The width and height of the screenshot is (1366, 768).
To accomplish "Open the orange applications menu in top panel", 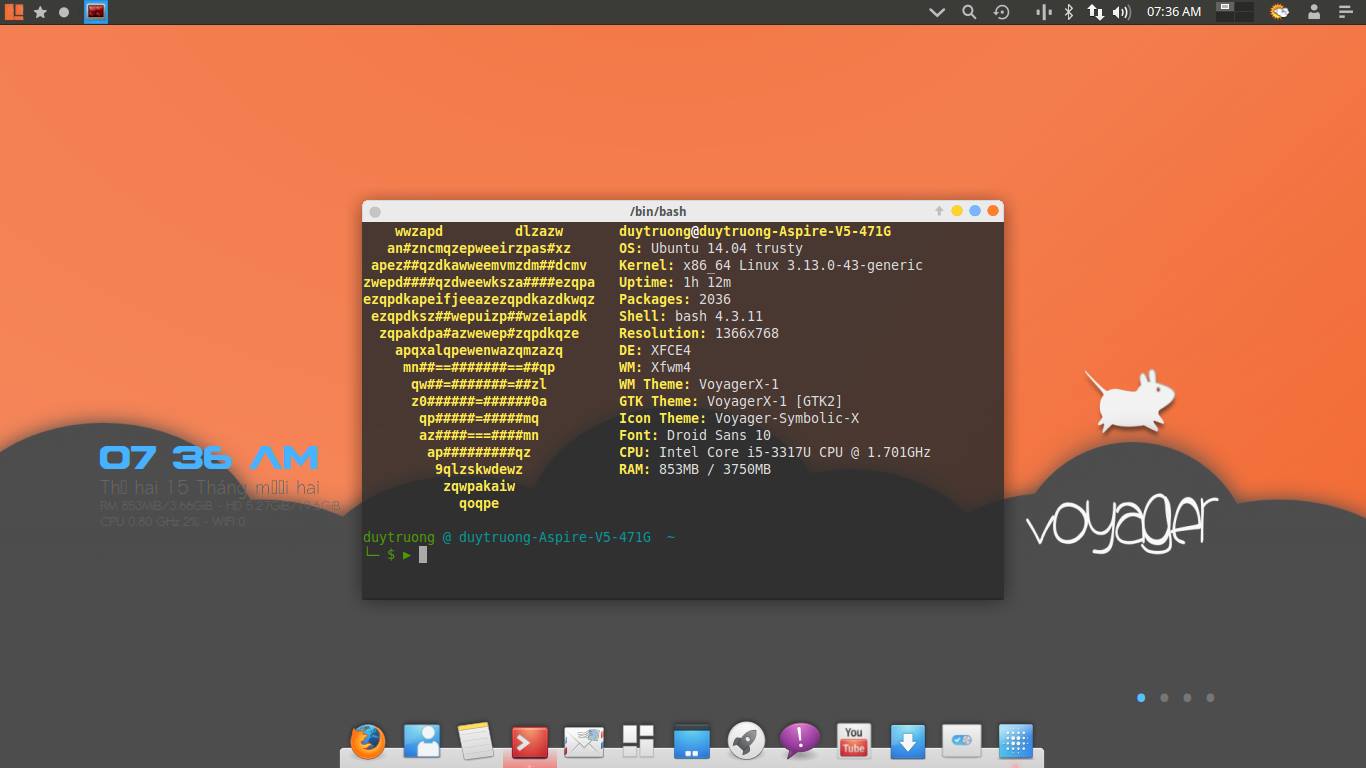I will coord(14,12).
